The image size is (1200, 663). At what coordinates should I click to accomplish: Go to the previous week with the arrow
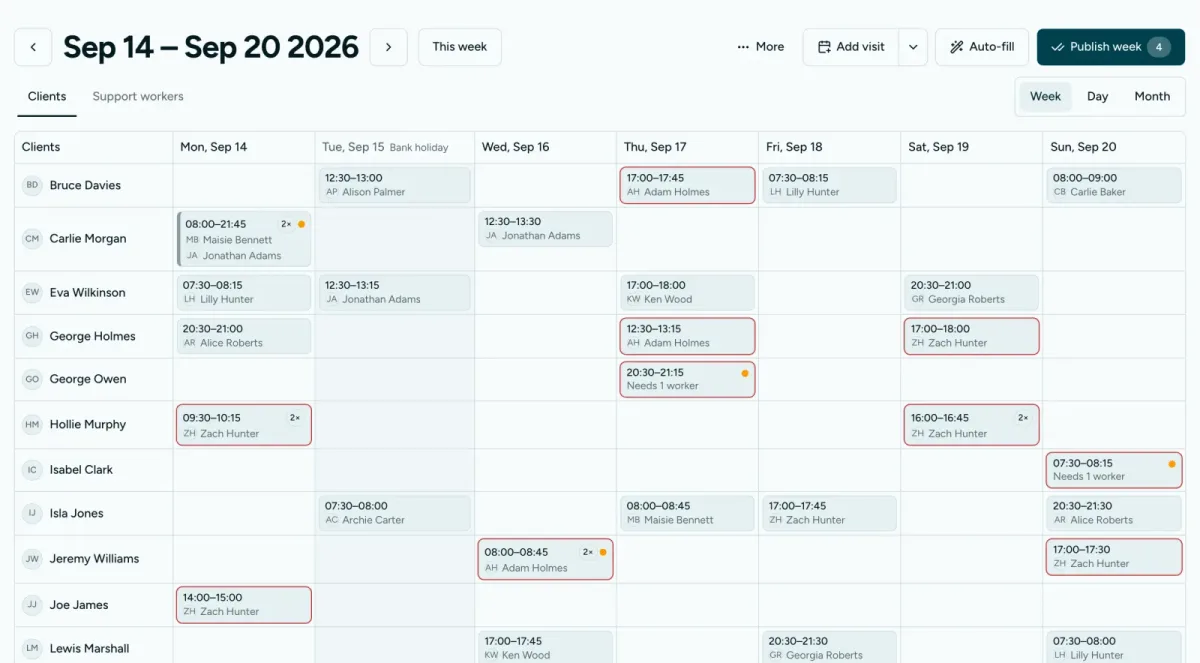(x=33, y=47)
